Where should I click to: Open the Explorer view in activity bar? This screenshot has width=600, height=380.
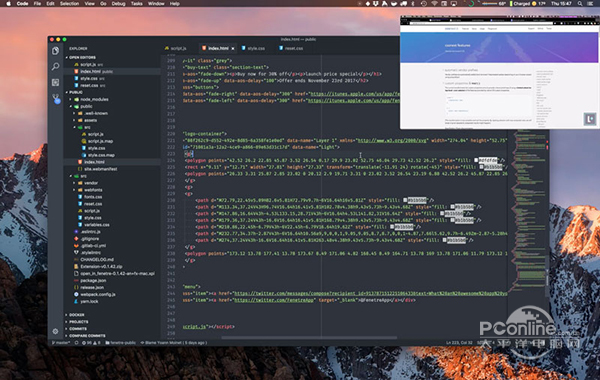(x=55, y=51)
